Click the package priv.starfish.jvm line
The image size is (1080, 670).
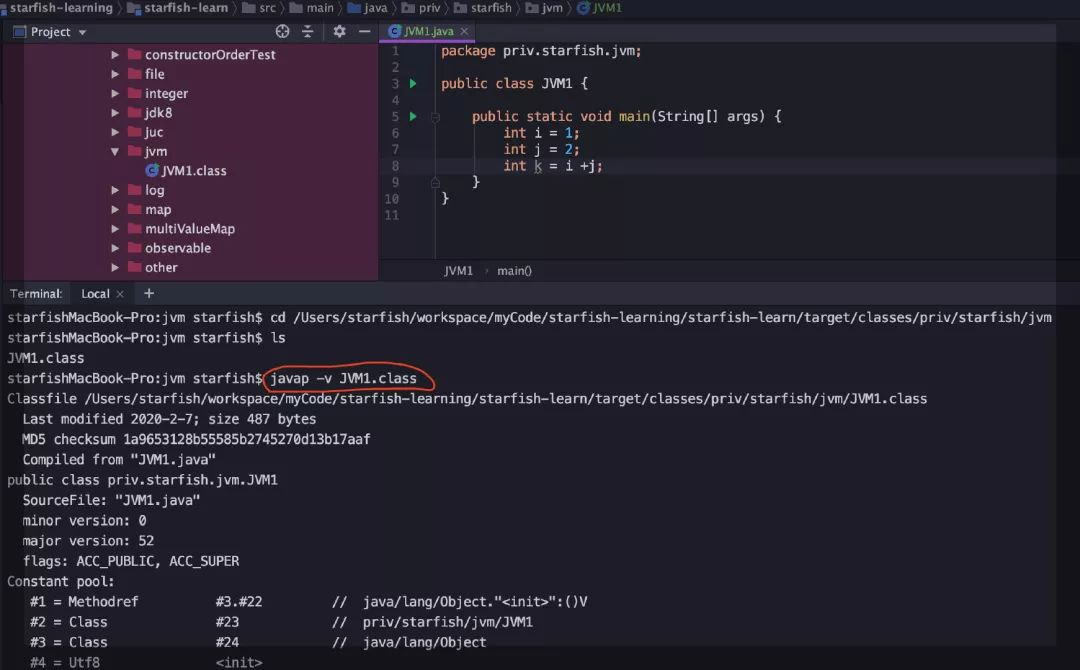point(541,51)
